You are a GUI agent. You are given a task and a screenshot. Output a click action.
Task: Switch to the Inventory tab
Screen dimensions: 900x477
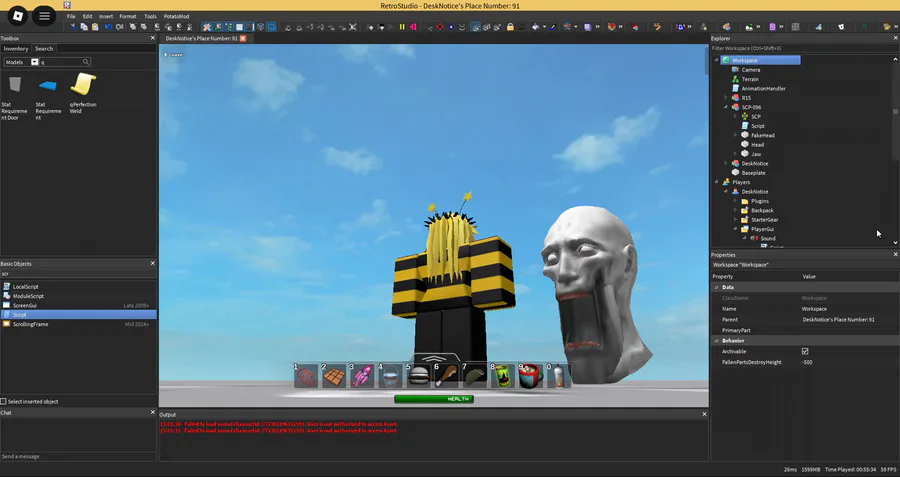point(15,49)
